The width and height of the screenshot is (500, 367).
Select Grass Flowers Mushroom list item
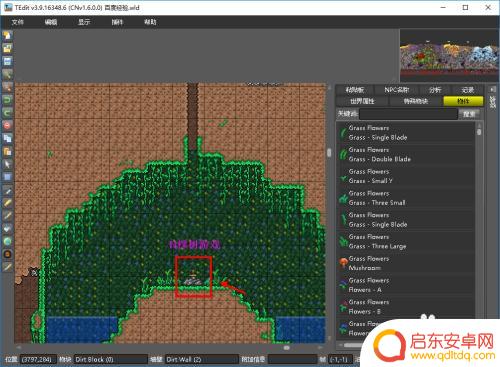tap(406, 263)
